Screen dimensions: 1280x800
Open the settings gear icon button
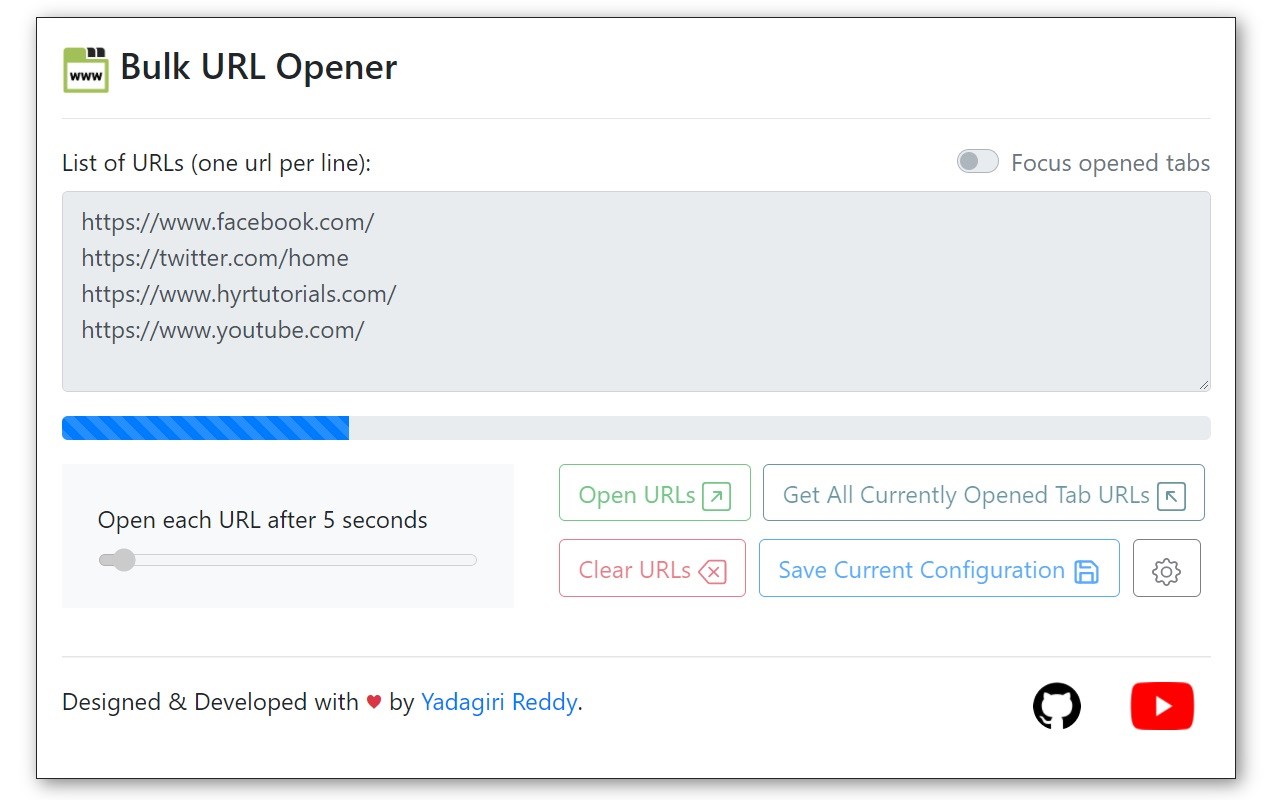click(1166, 569)
